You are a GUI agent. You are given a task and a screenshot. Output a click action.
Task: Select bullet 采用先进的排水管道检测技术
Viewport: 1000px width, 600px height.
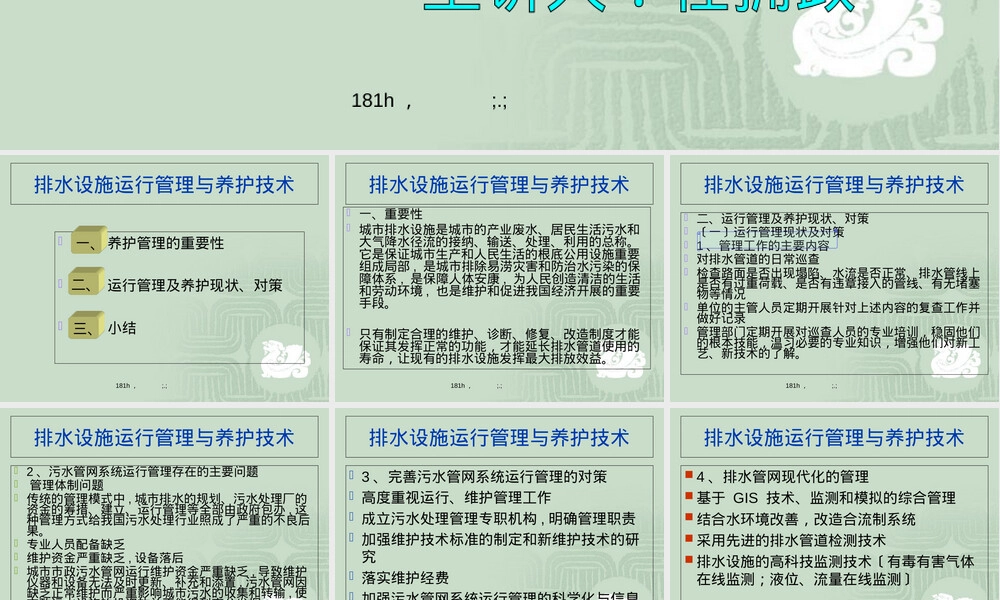[x=791, y=541]
